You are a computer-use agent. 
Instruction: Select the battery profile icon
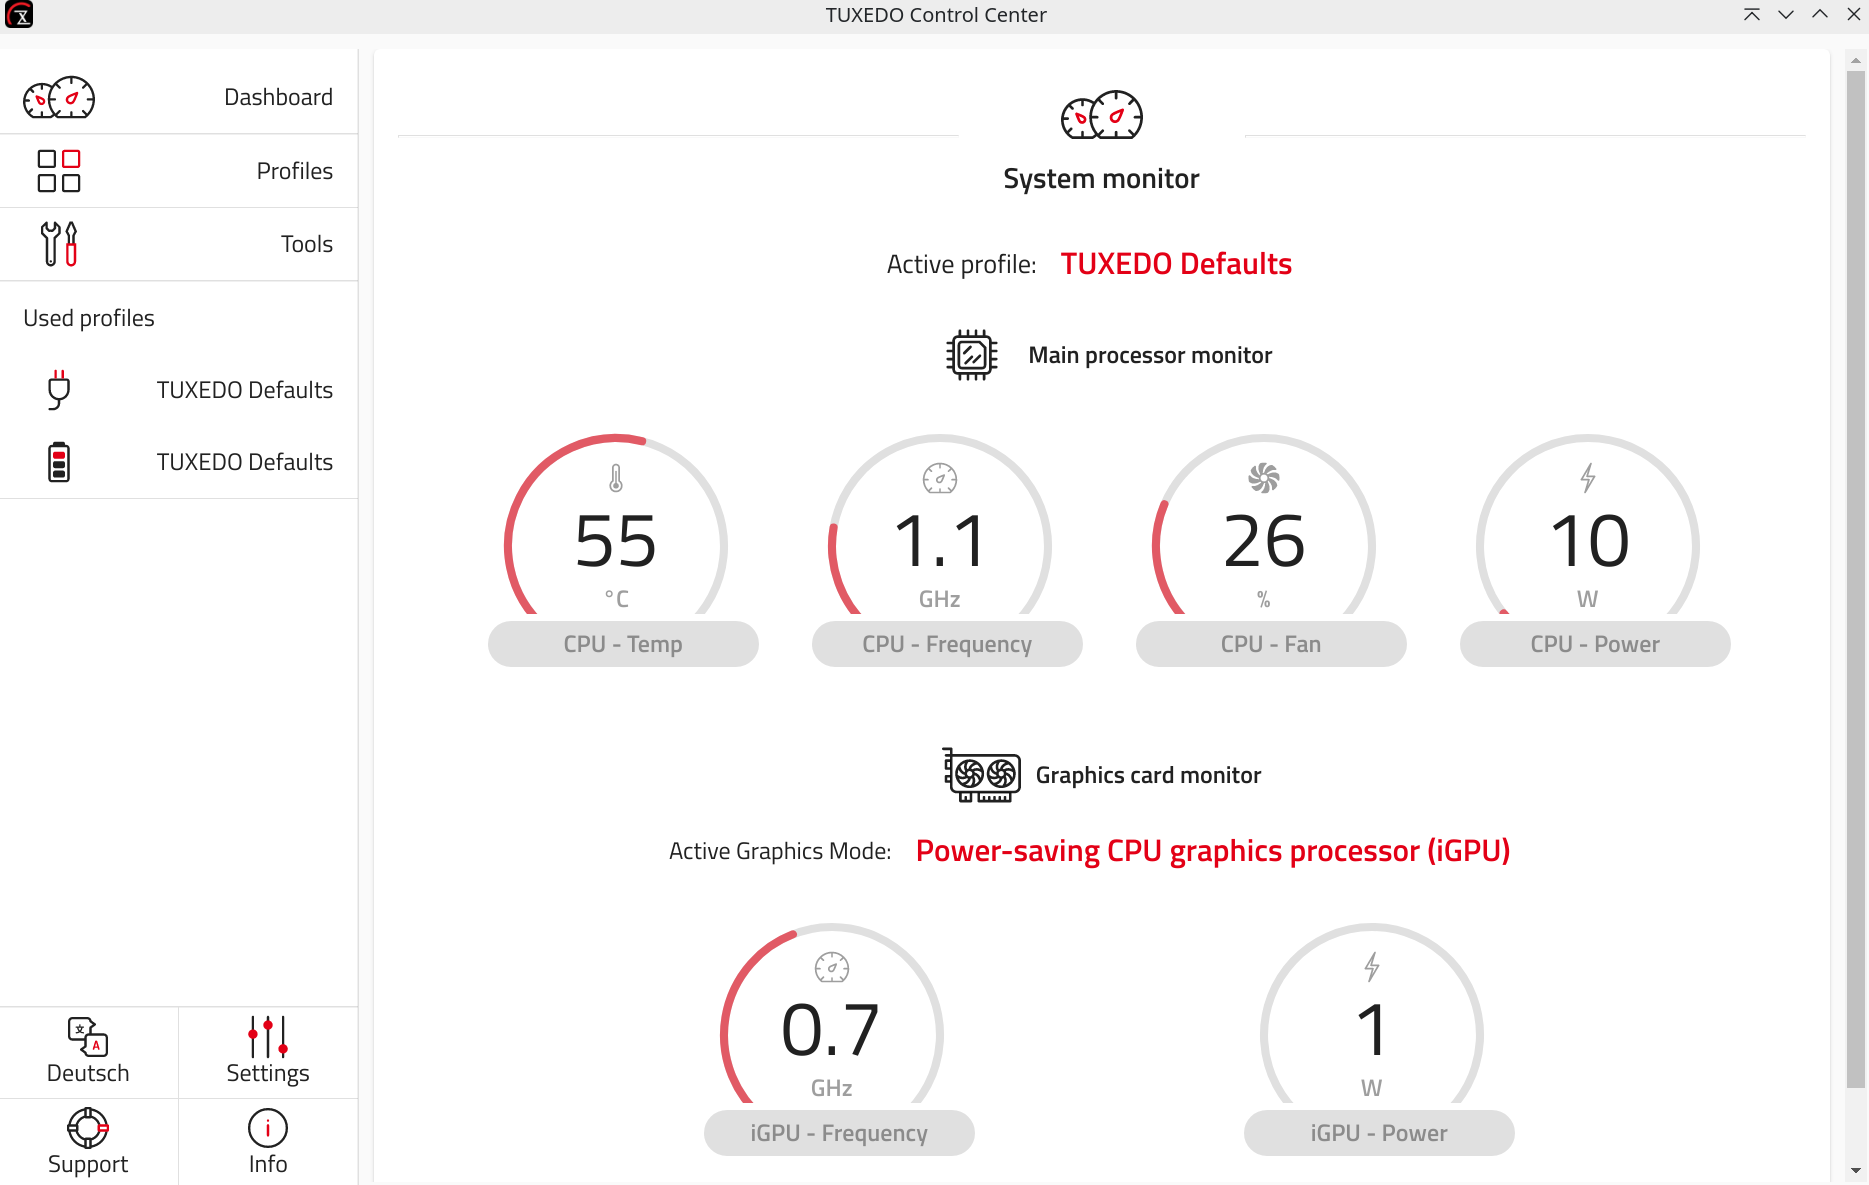coord(59,462)
